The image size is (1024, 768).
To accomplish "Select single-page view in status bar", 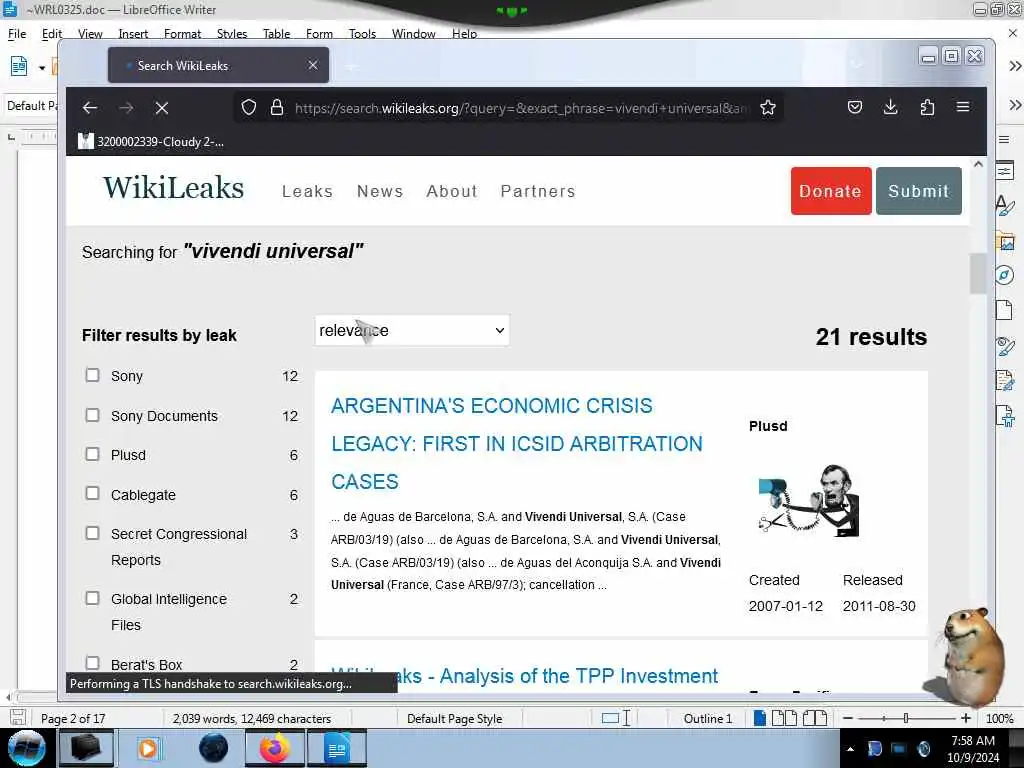I will coord(760,718).
